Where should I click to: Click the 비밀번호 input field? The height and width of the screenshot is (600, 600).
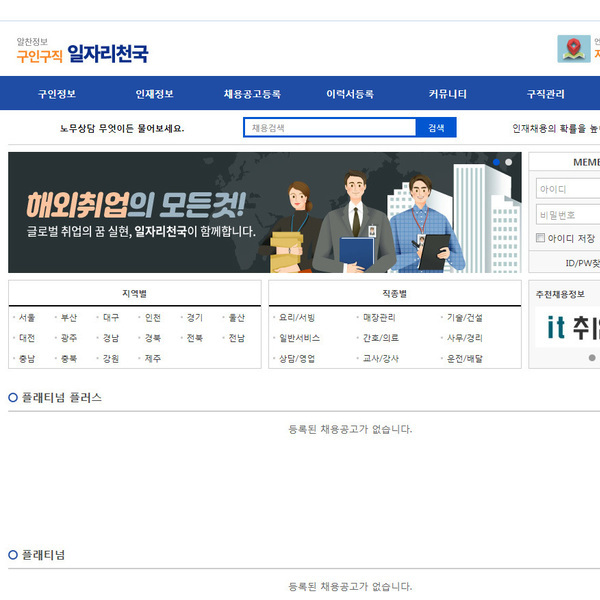point(568,215)
